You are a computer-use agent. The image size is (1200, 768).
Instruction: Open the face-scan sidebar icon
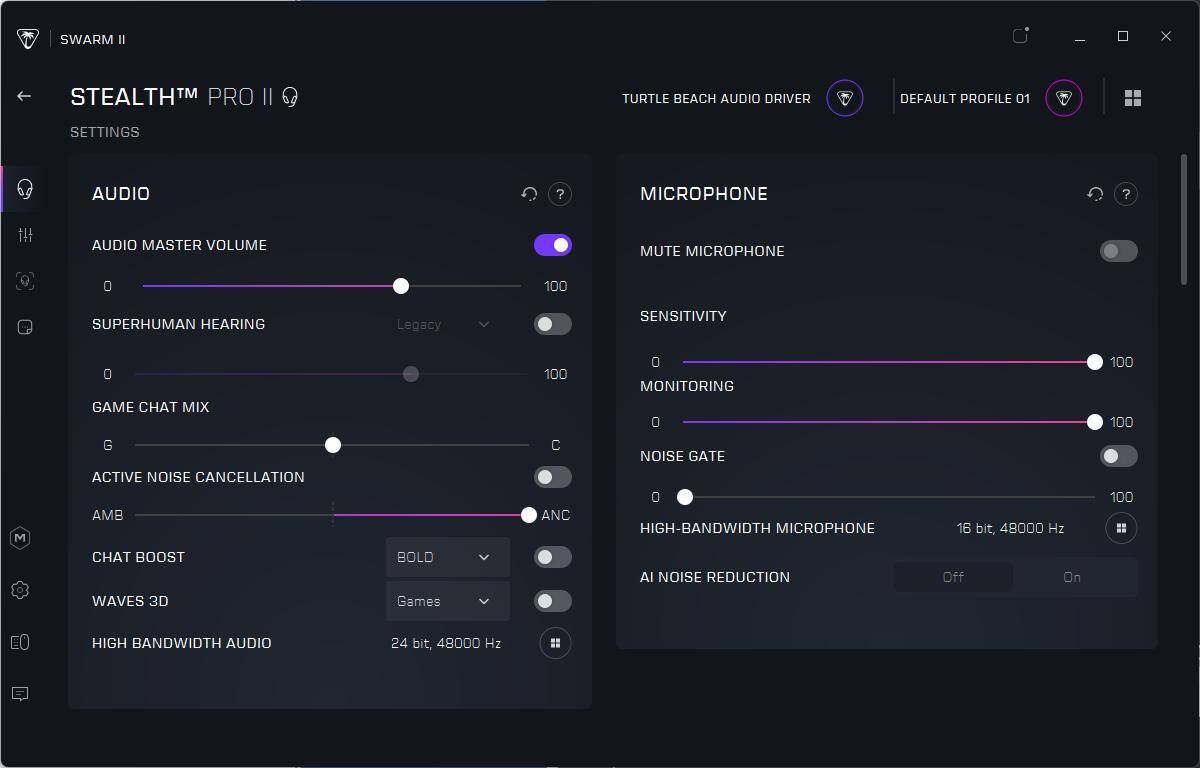point(25,281)
